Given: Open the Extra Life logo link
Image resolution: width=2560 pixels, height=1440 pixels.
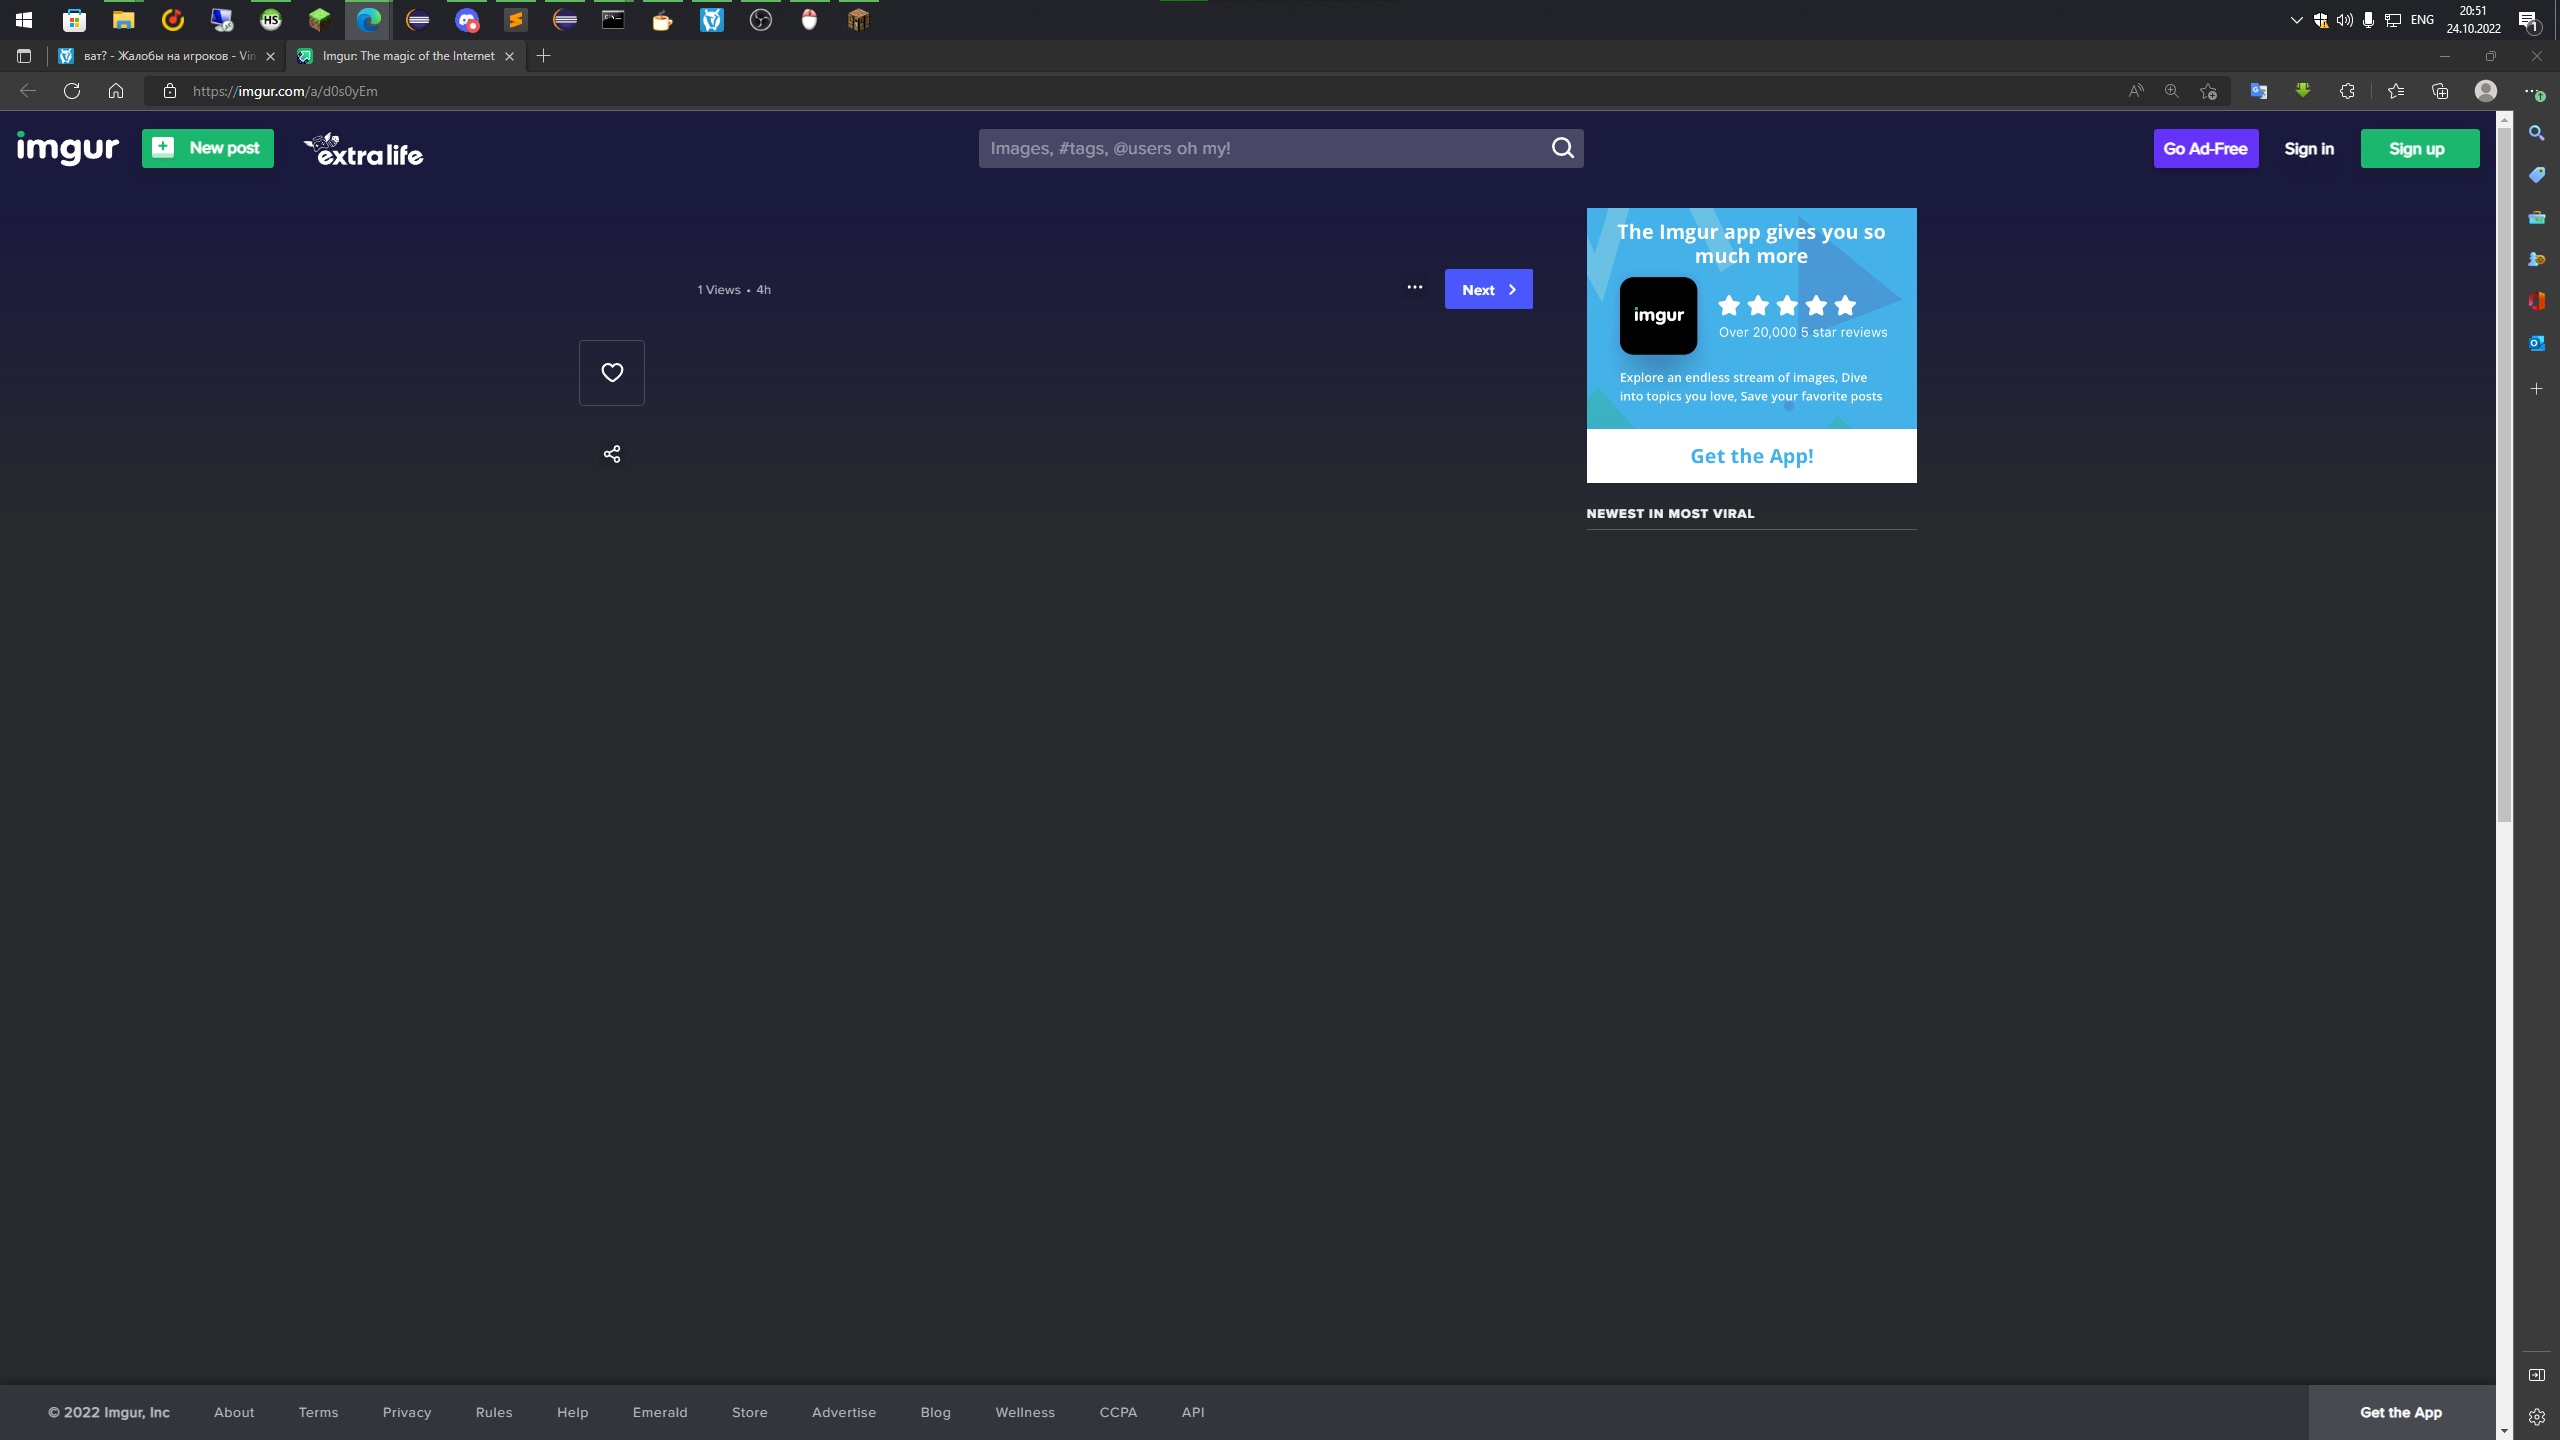Looking at the screenshot, I should (x=364, y=150).
